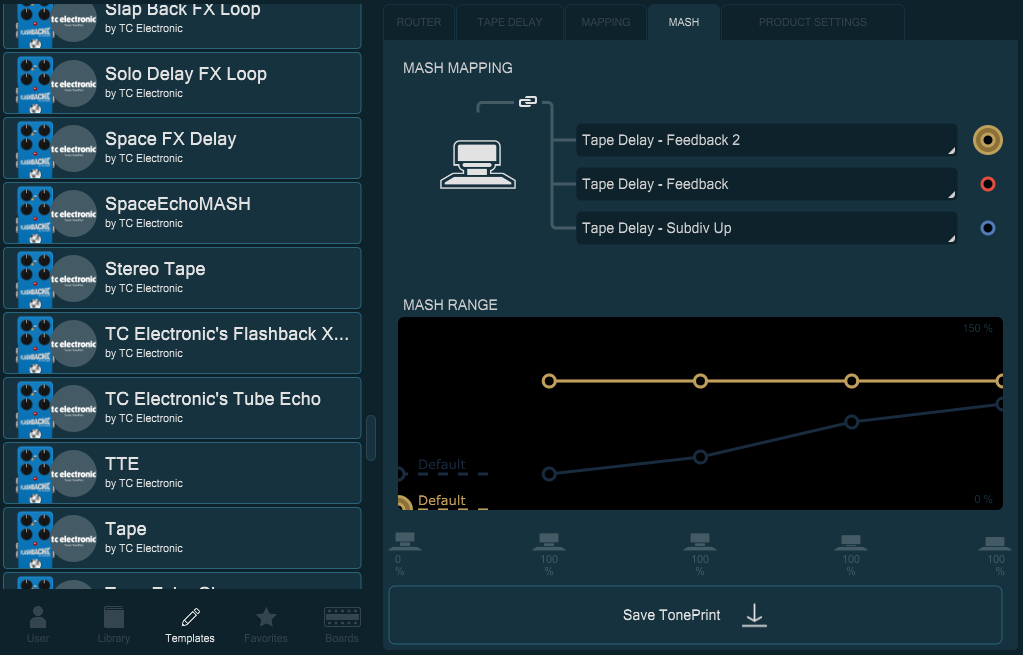The width and height of the screenshot is (1023, 655).
Task: Click the Flashback pedal thumbnail for Space FX Delay
Action: (35, 149)
